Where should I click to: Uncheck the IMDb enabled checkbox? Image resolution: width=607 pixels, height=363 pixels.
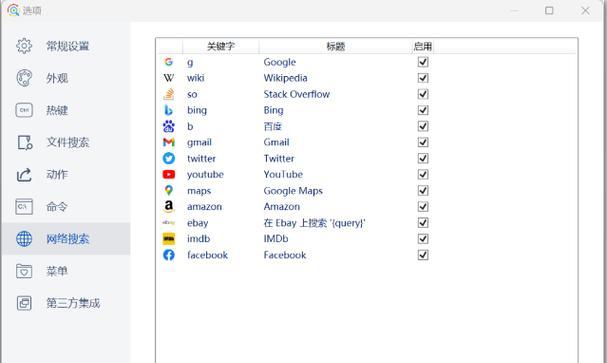(x=423, y=239)
